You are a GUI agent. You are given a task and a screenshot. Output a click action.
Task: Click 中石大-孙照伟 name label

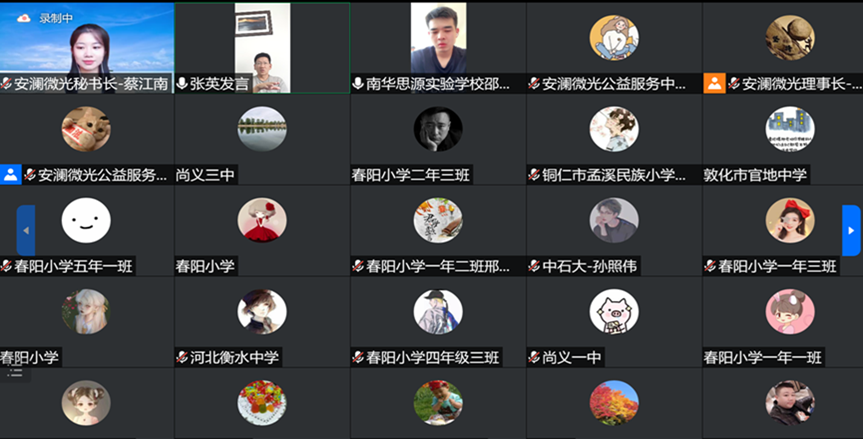coord(589,266)
